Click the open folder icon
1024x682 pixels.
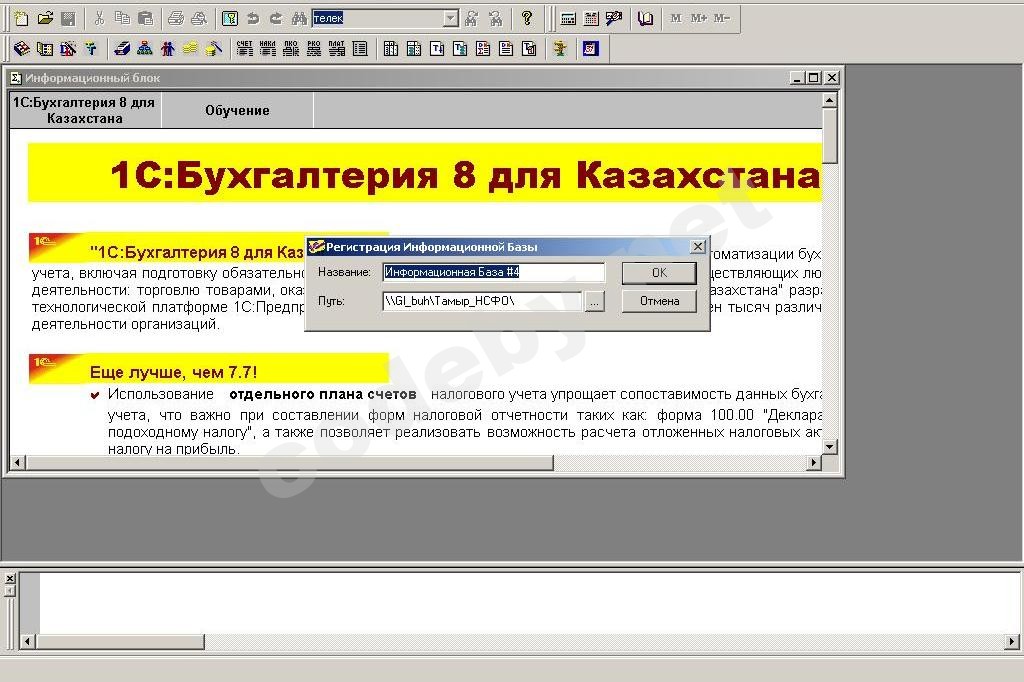pos(45,18)
